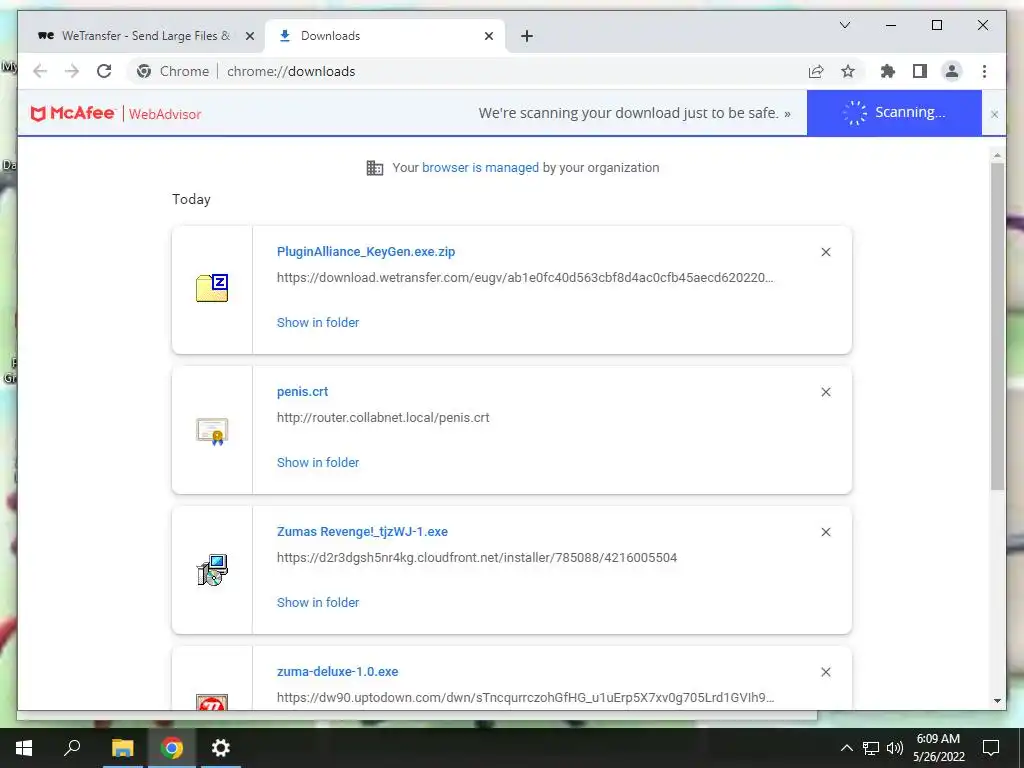The image size is (1024, 768).
Task: Open the notification center icon
Action: click(x=991, y=748)
